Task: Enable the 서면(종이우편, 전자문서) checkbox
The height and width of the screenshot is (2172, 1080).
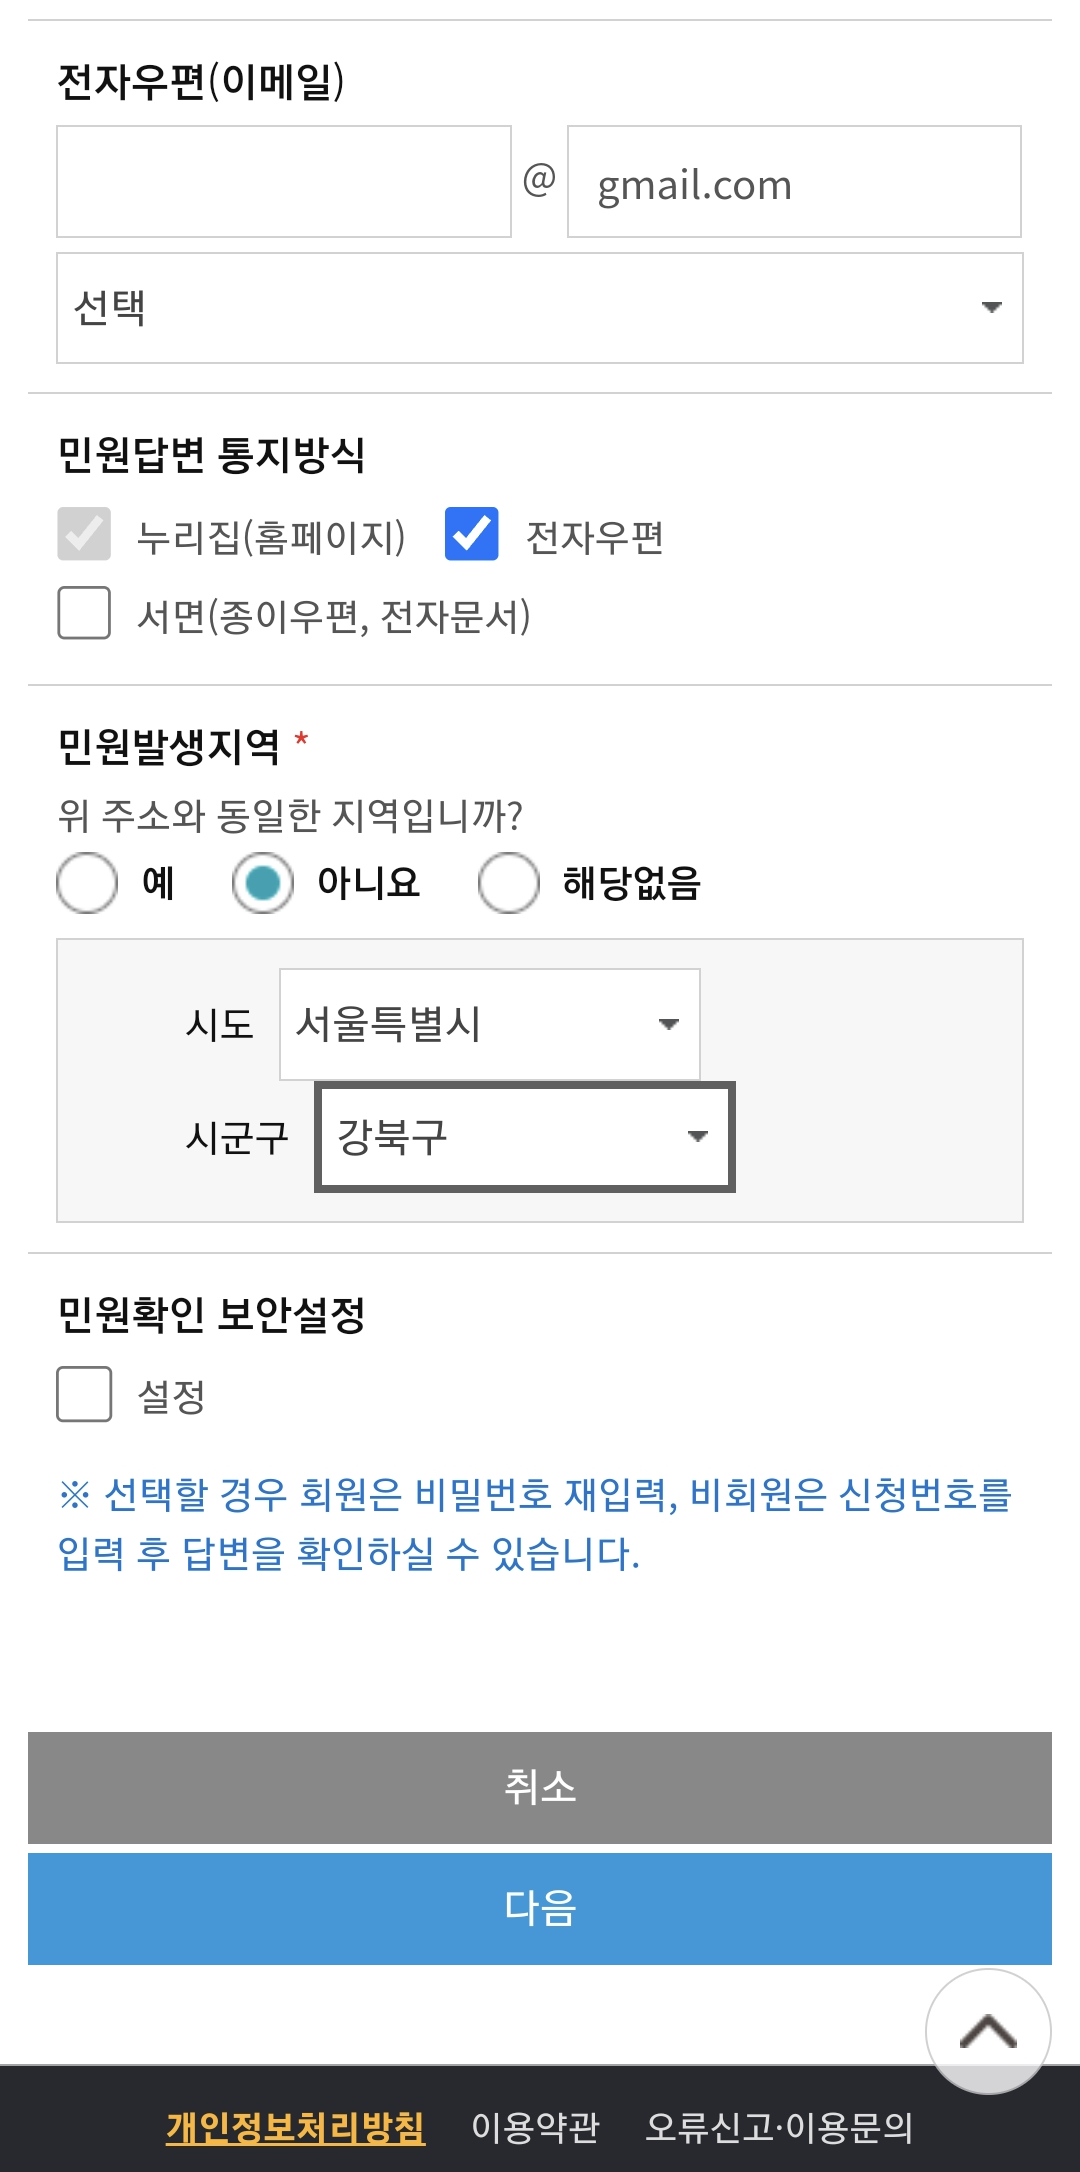Action: pos(84,615)
